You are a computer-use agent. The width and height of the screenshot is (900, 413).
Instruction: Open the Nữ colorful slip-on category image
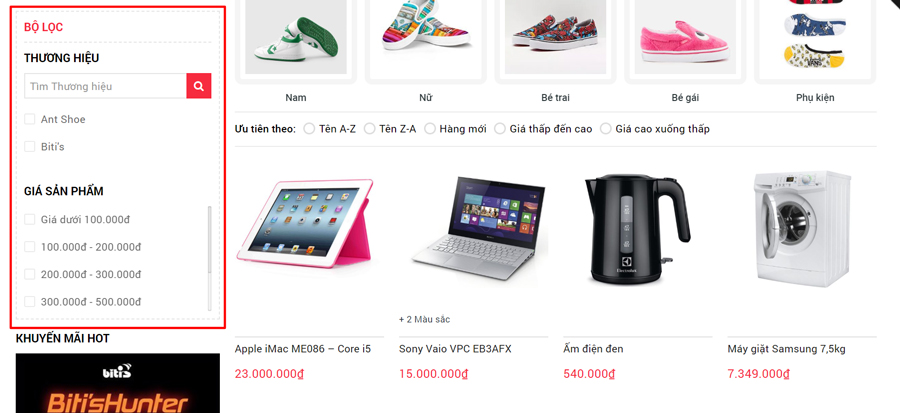pyautogui.click(x=425, y=37)
